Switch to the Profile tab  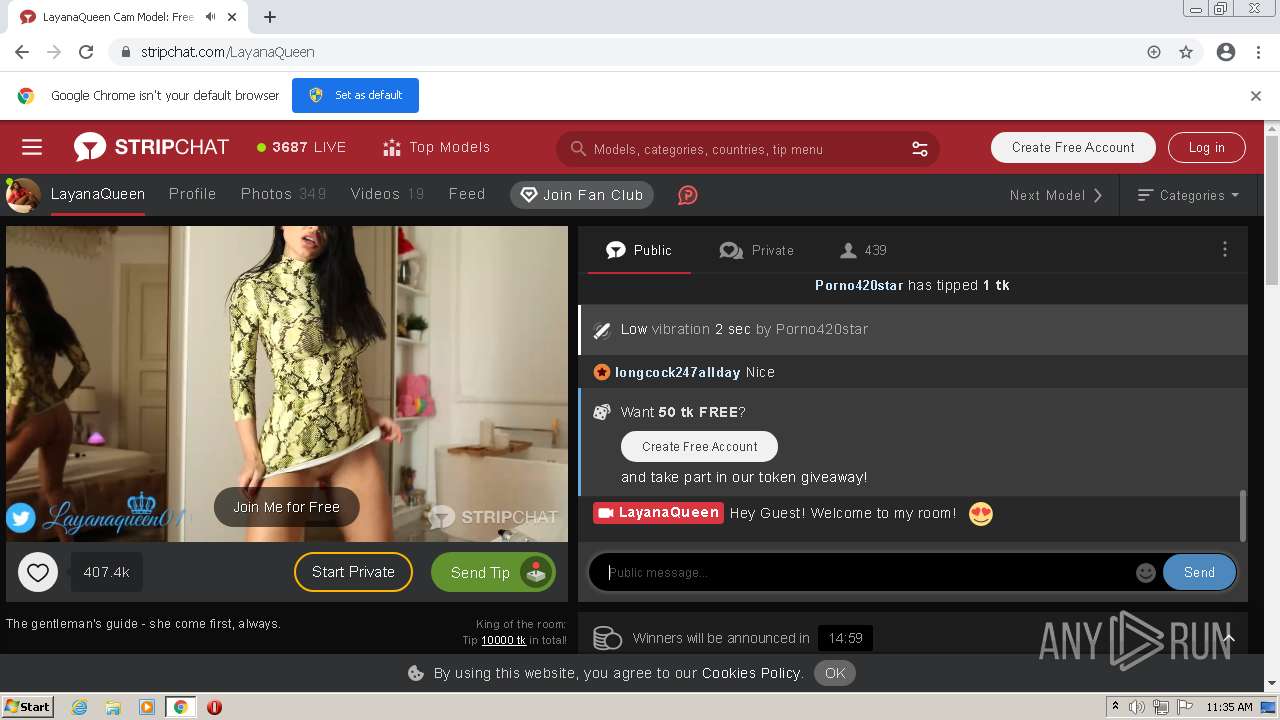click(192, 194)
